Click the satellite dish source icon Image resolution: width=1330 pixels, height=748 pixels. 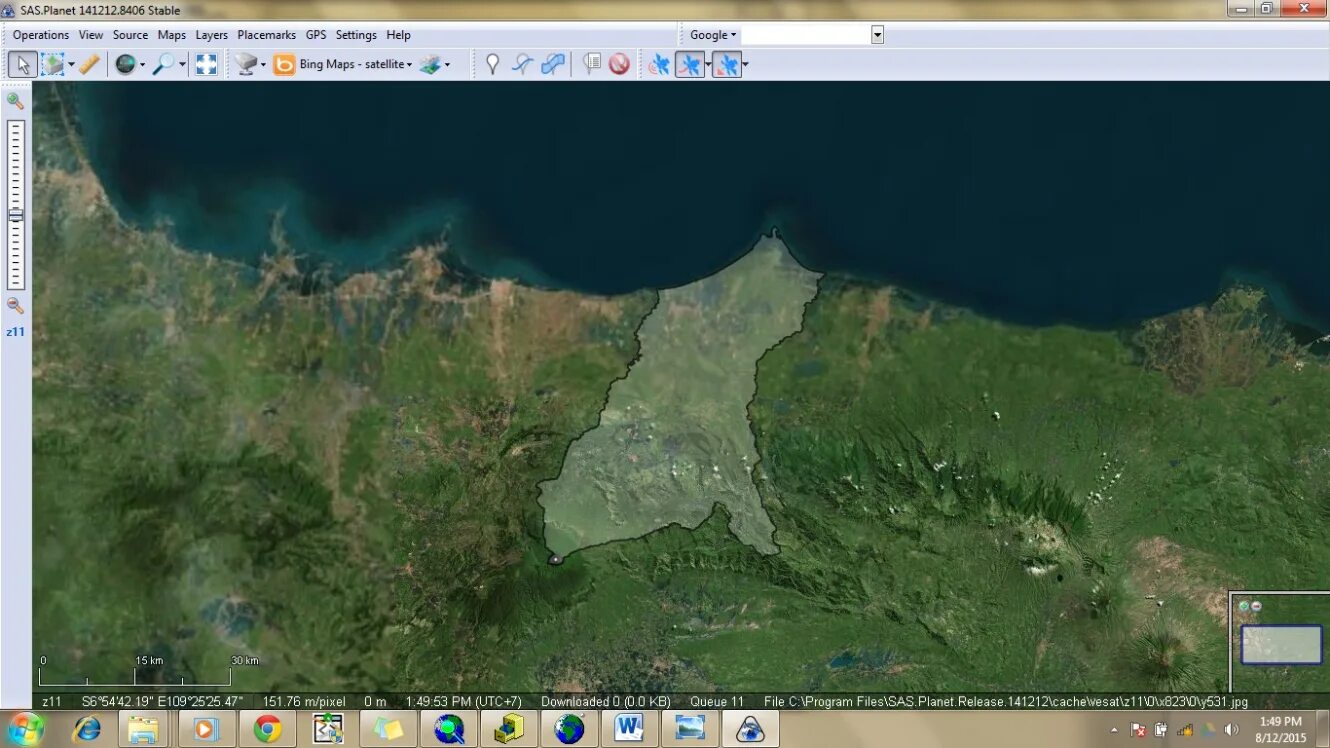246,64
